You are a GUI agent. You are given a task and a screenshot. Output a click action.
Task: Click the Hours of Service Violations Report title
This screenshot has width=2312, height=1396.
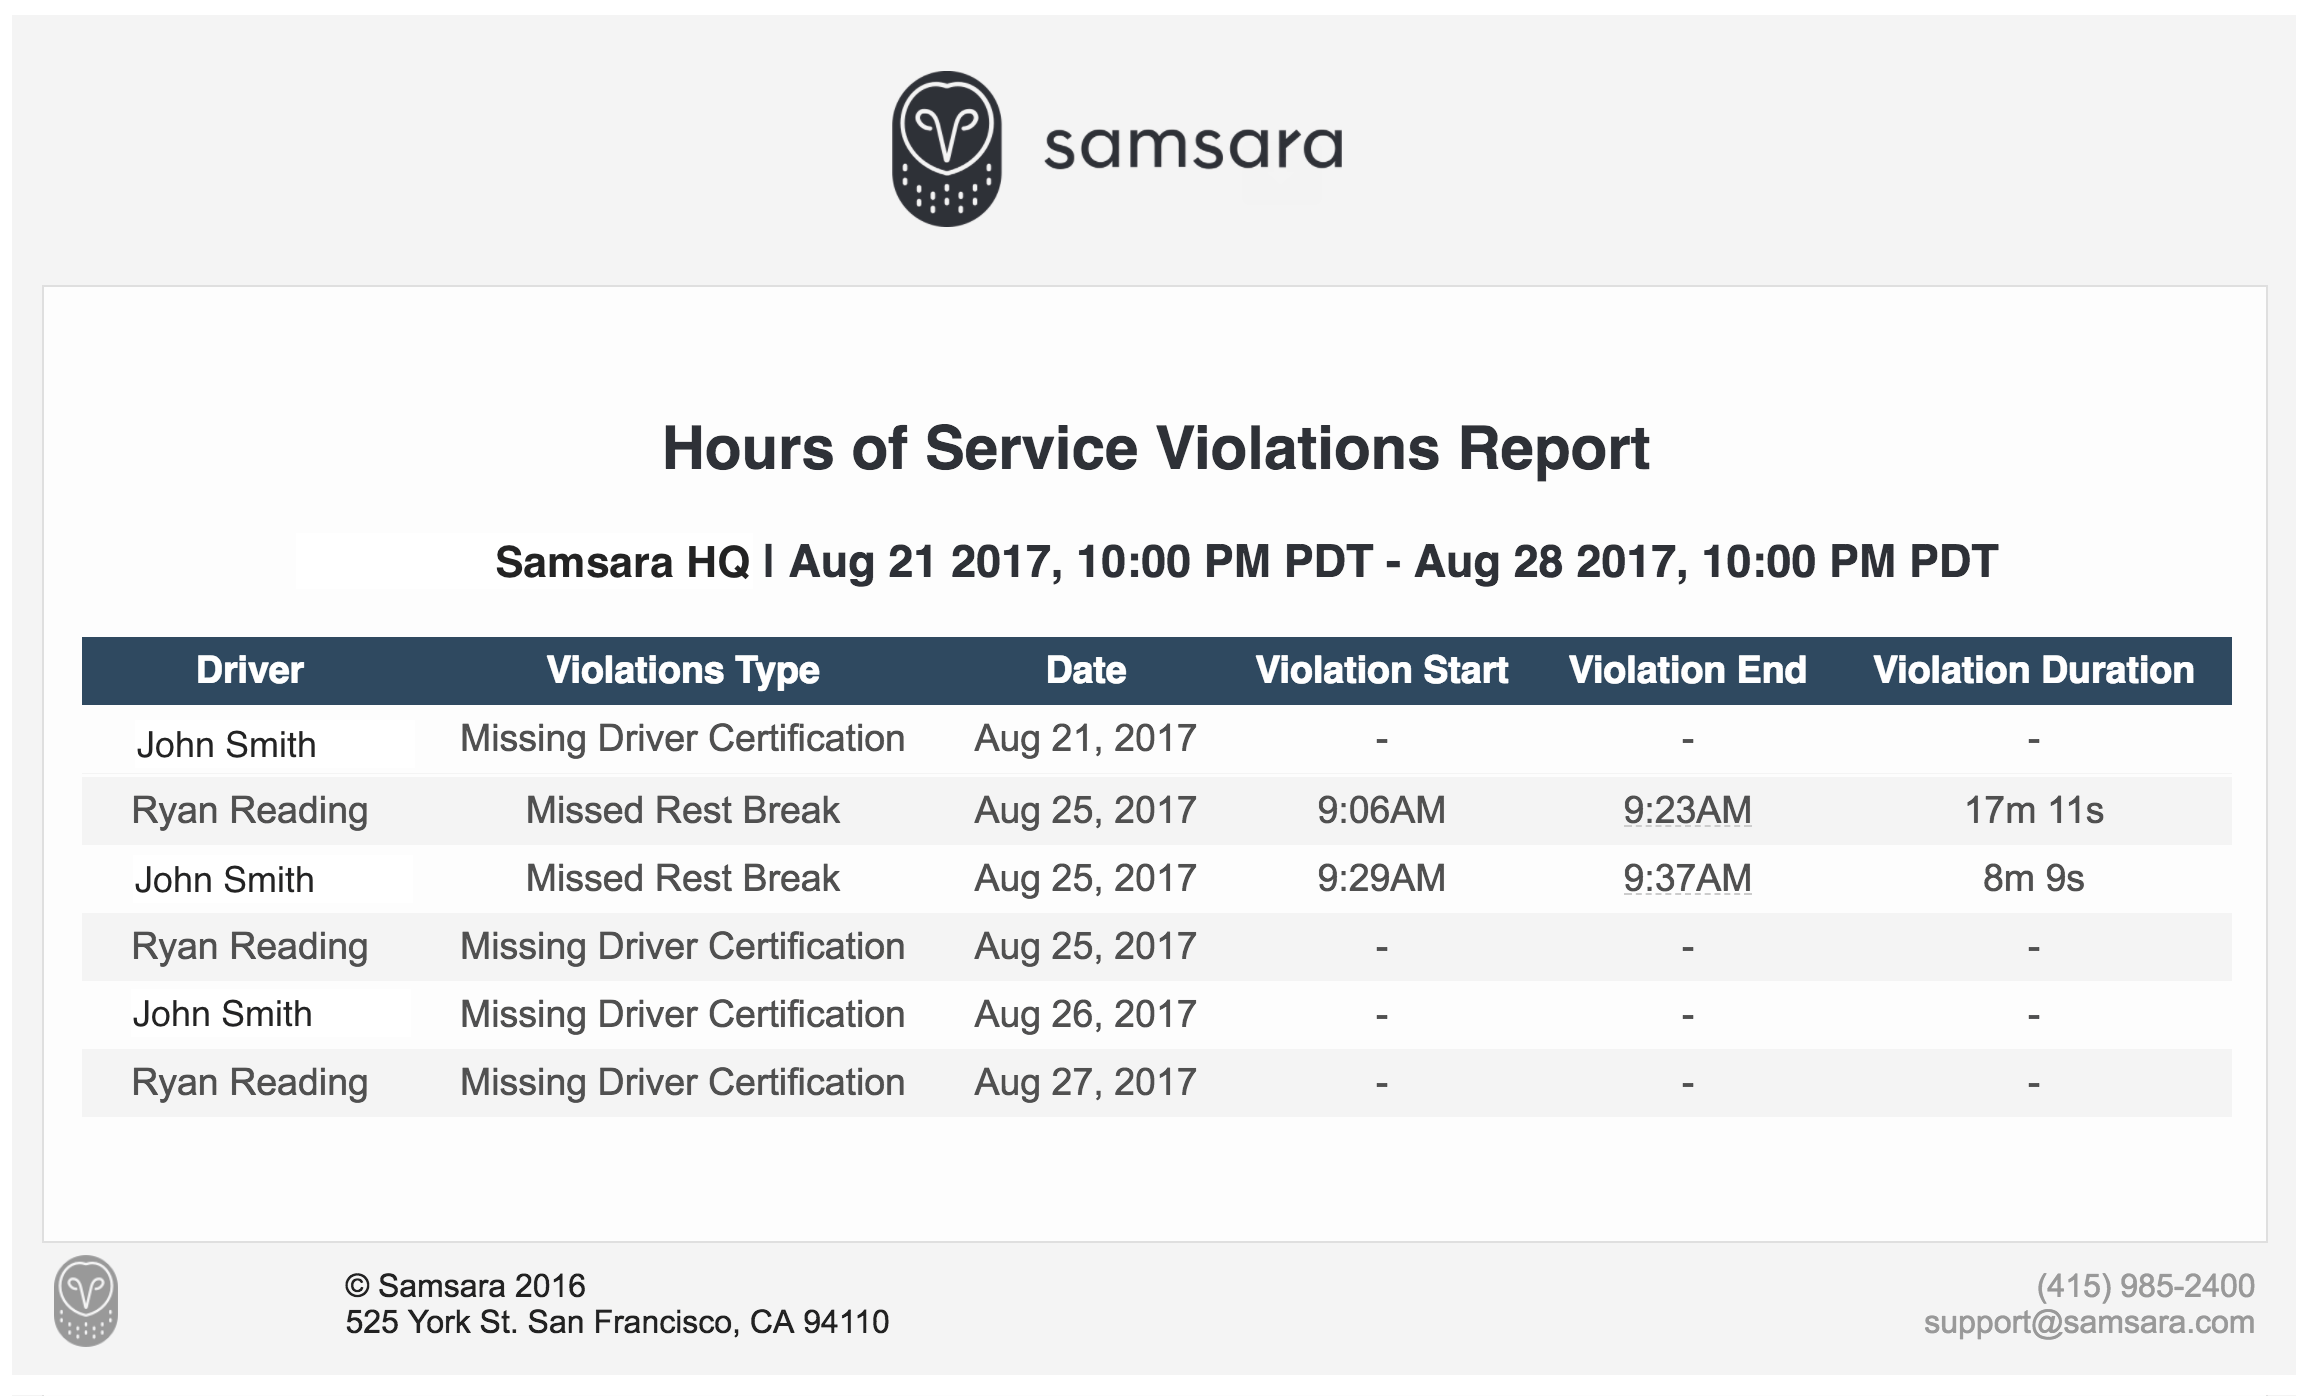coord(1156,448)
